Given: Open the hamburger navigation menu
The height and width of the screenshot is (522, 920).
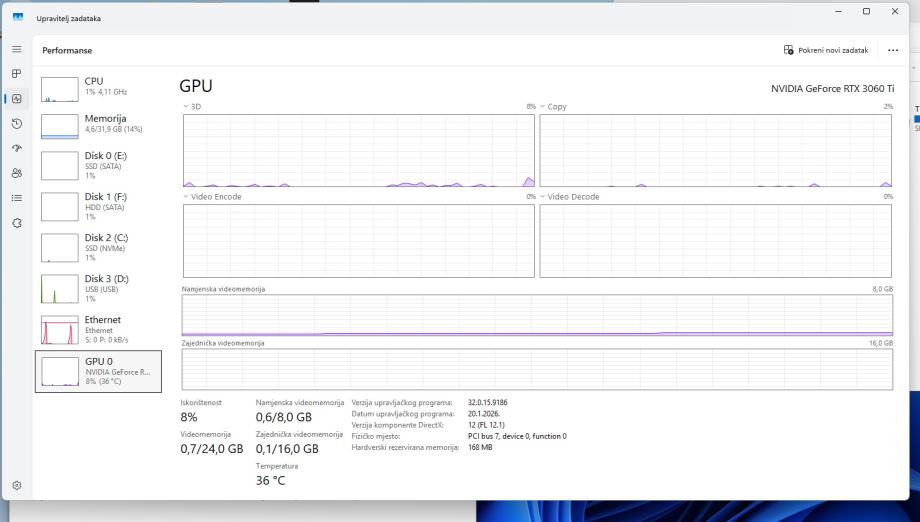Looking at the screenshot, I should [16, 49].
